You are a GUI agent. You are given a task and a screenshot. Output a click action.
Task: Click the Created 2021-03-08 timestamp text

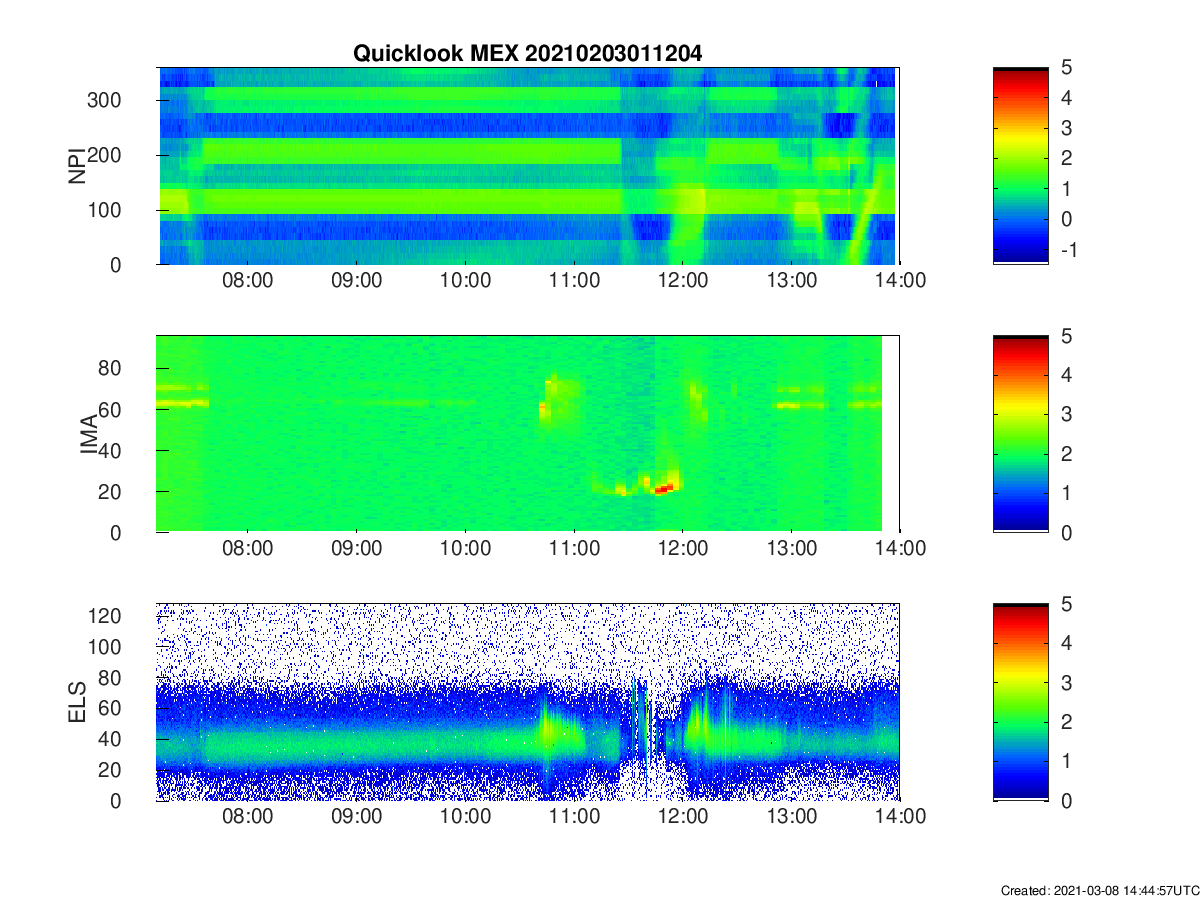pos(1100,890)
